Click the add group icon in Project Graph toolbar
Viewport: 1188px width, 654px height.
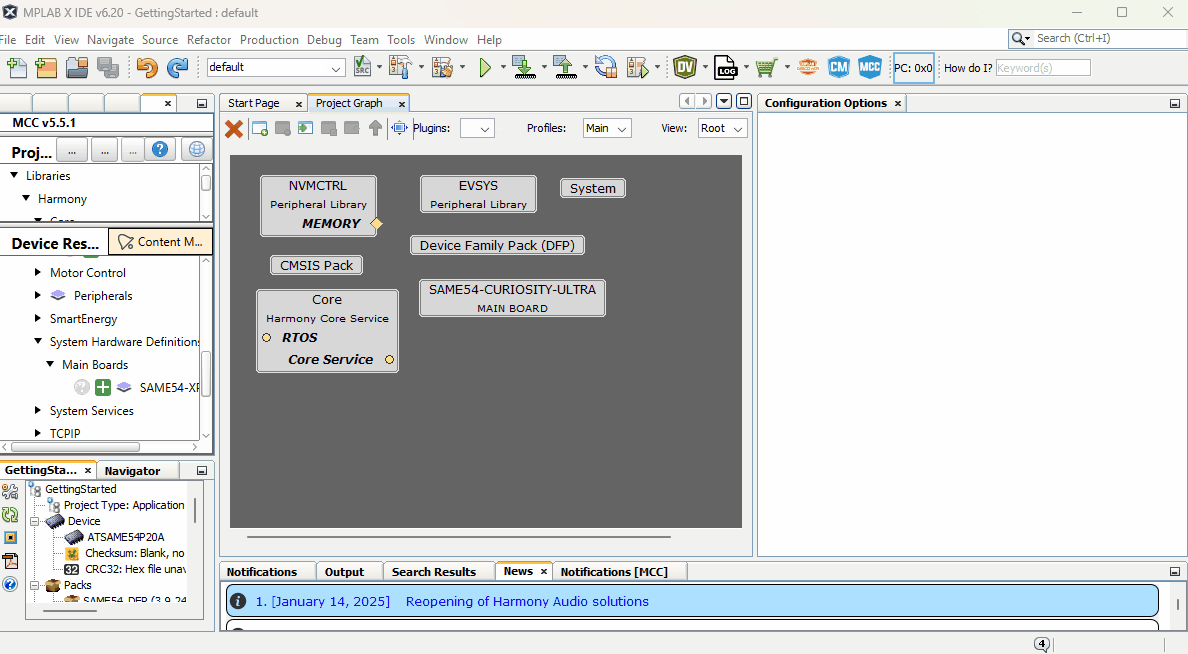pos(260,128)
